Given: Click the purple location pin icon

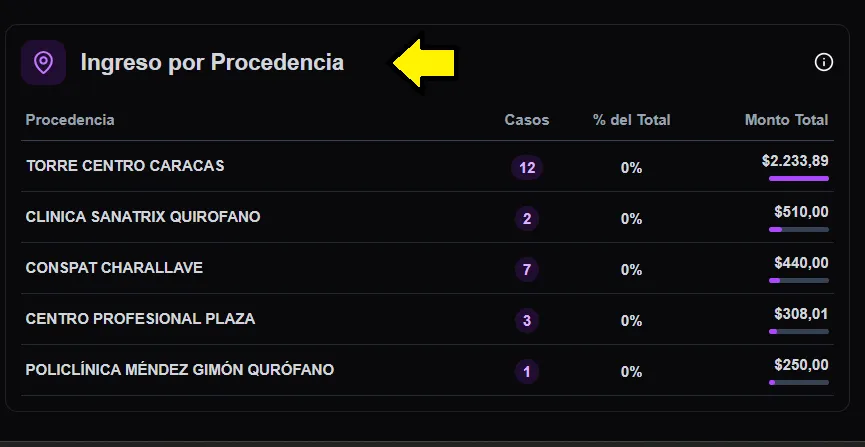Looking at the screenshot, I should (x=43, y=63).
